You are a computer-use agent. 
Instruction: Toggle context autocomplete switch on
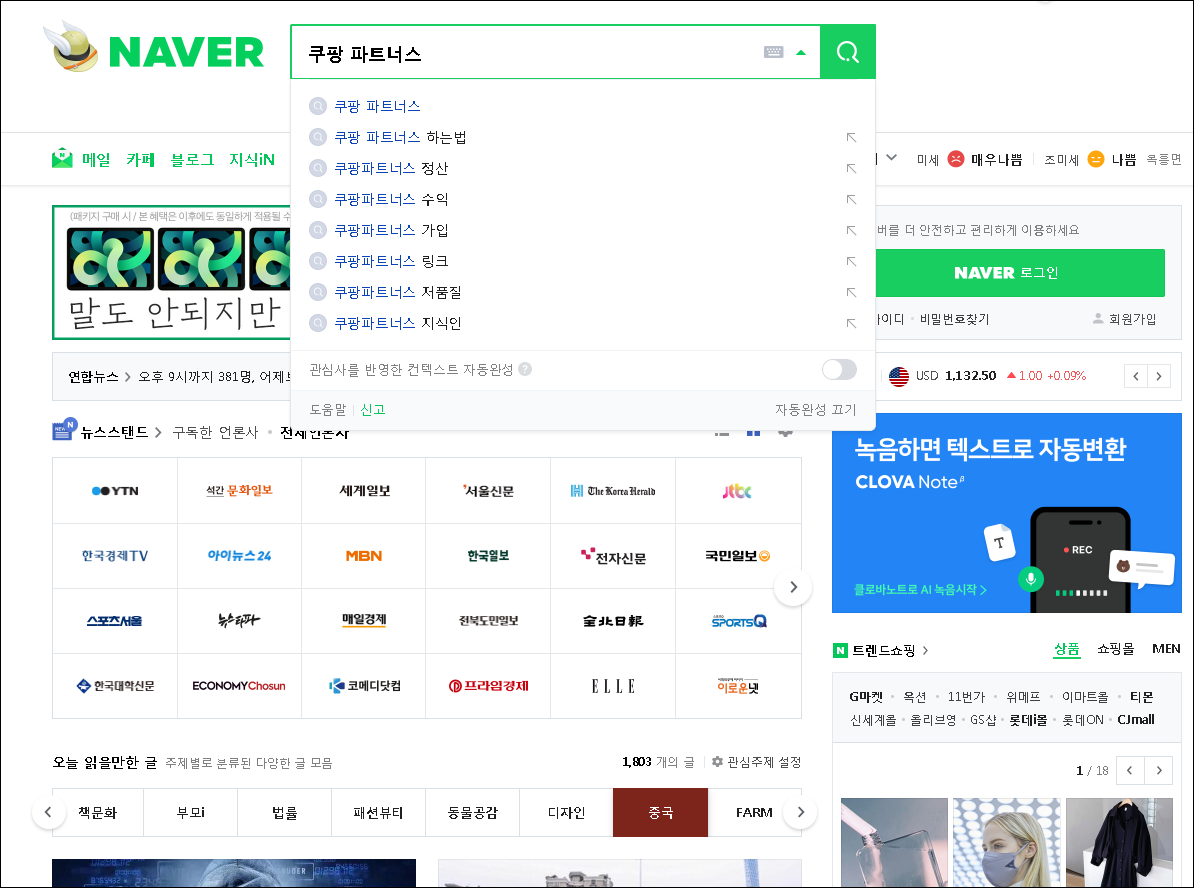[x=839, y=369]
